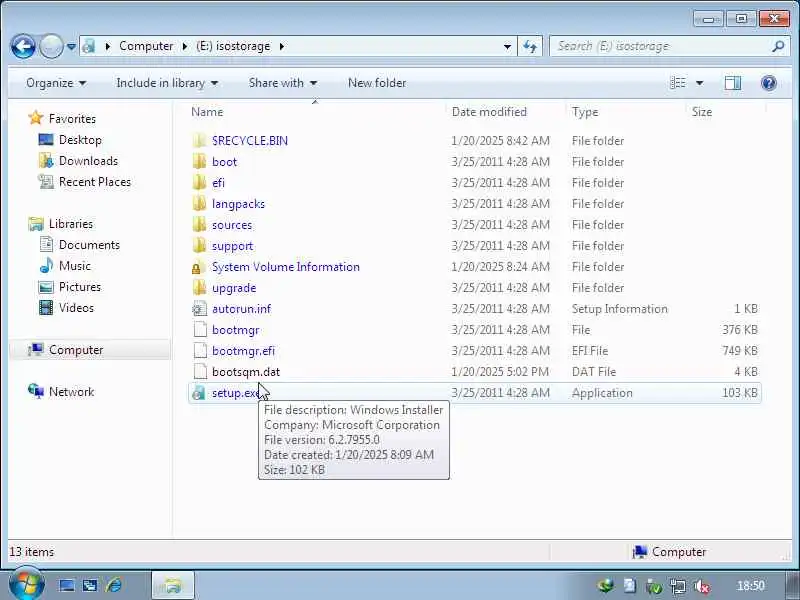Viewport: 800px width, 600px height.
Task: Click the Show desktop taskbar shortcut
Action: (67, 586)
